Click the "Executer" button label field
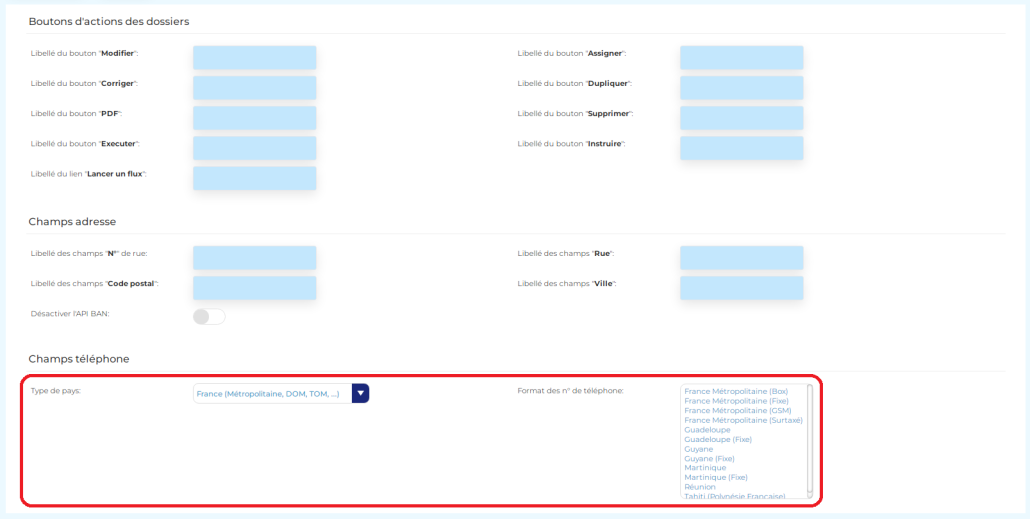1030x519 pixels. click(254, 148)
